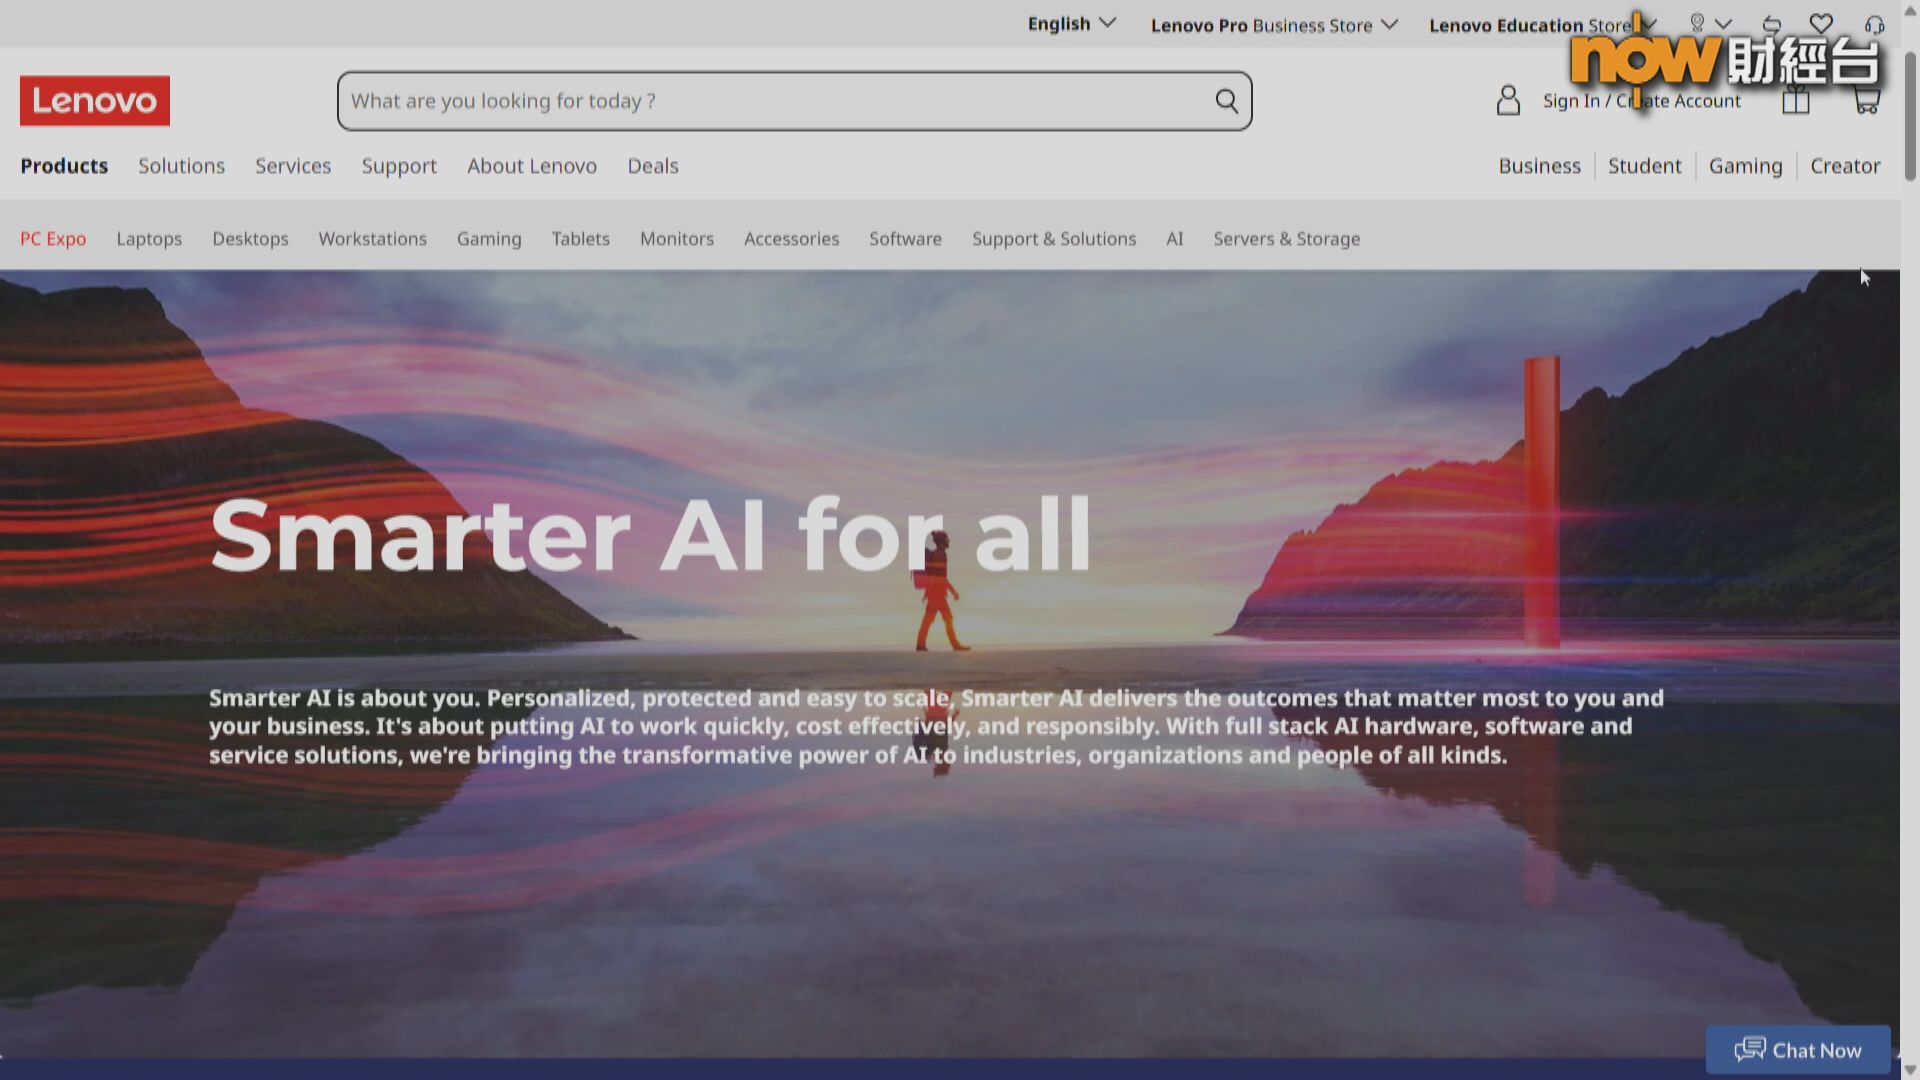Go to Laptops category
1920x1080 pixels.
click(x=149, y=239)
